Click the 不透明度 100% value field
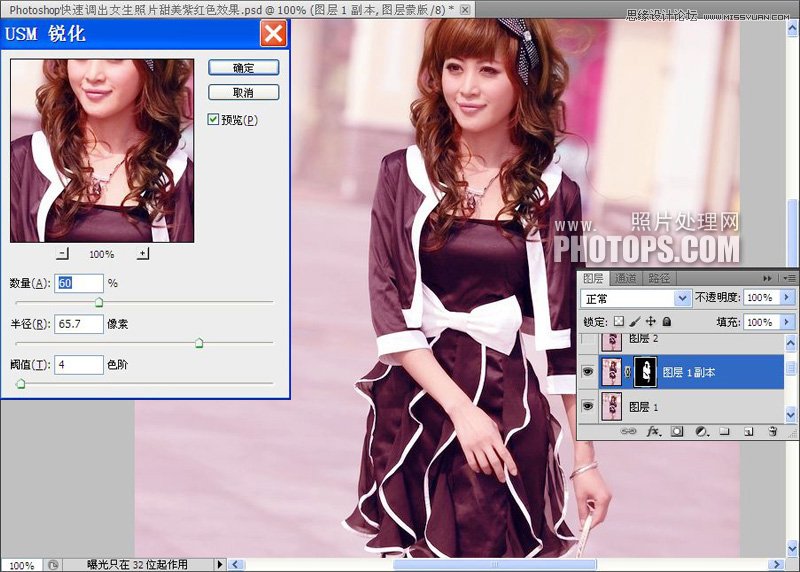 [x=762, y=297]
